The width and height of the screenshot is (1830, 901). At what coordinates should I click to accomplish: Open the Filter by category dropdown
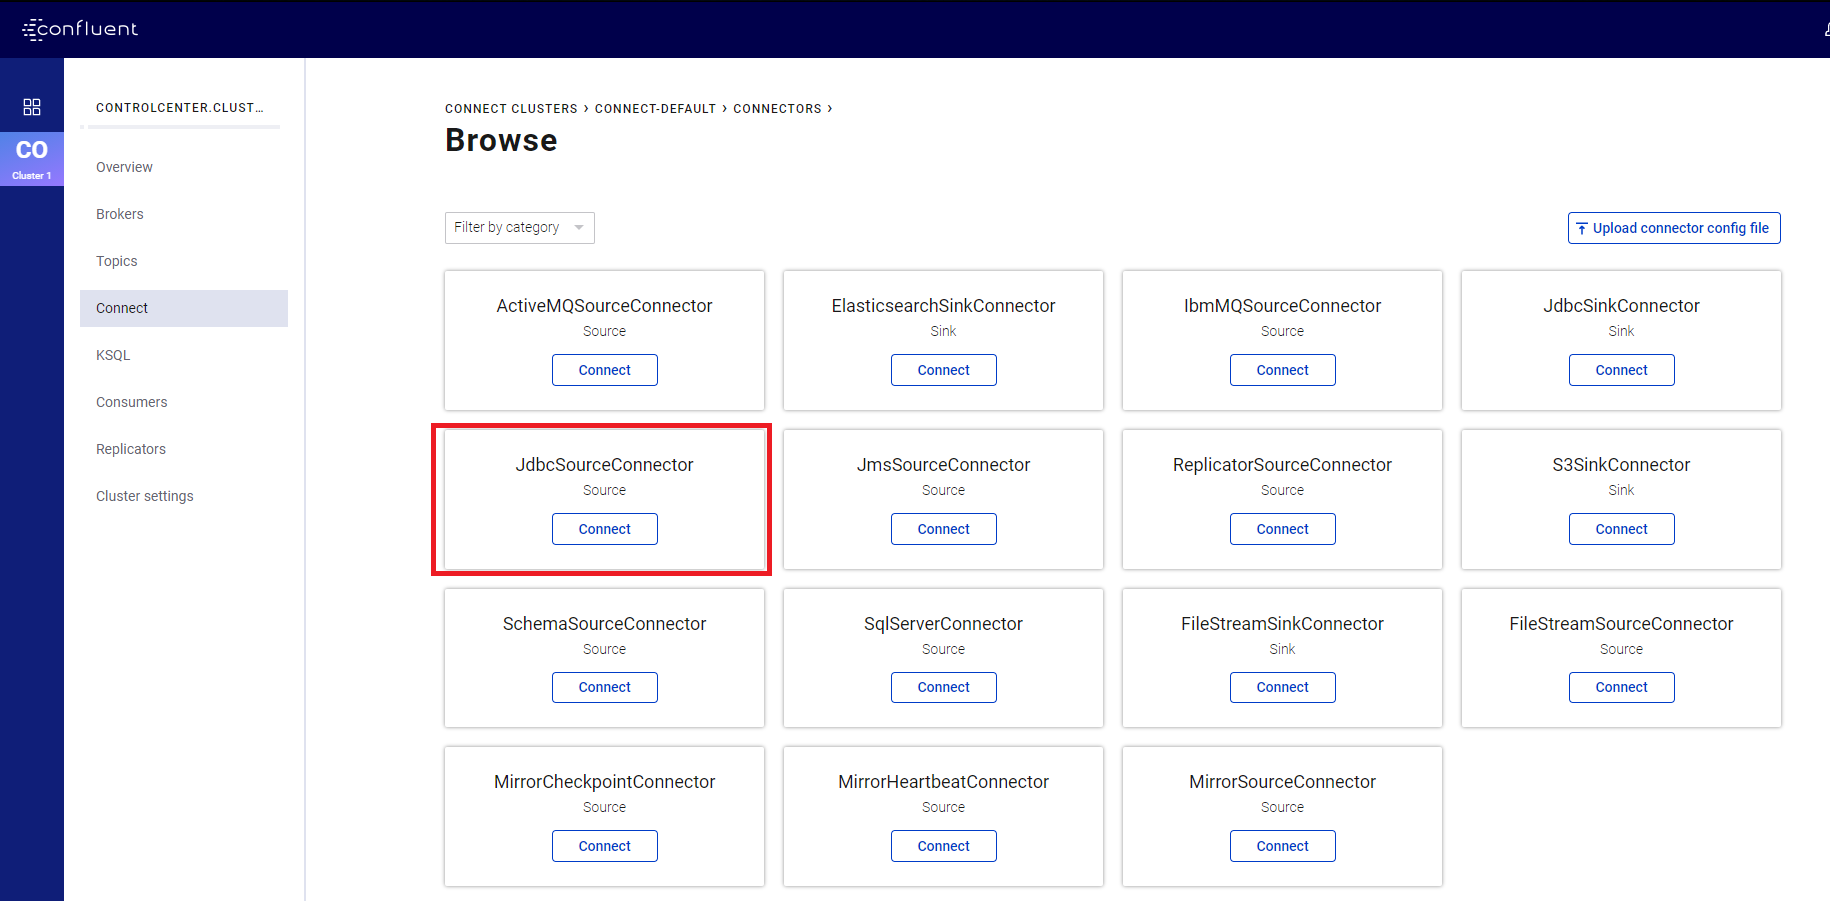pos(519,227)
